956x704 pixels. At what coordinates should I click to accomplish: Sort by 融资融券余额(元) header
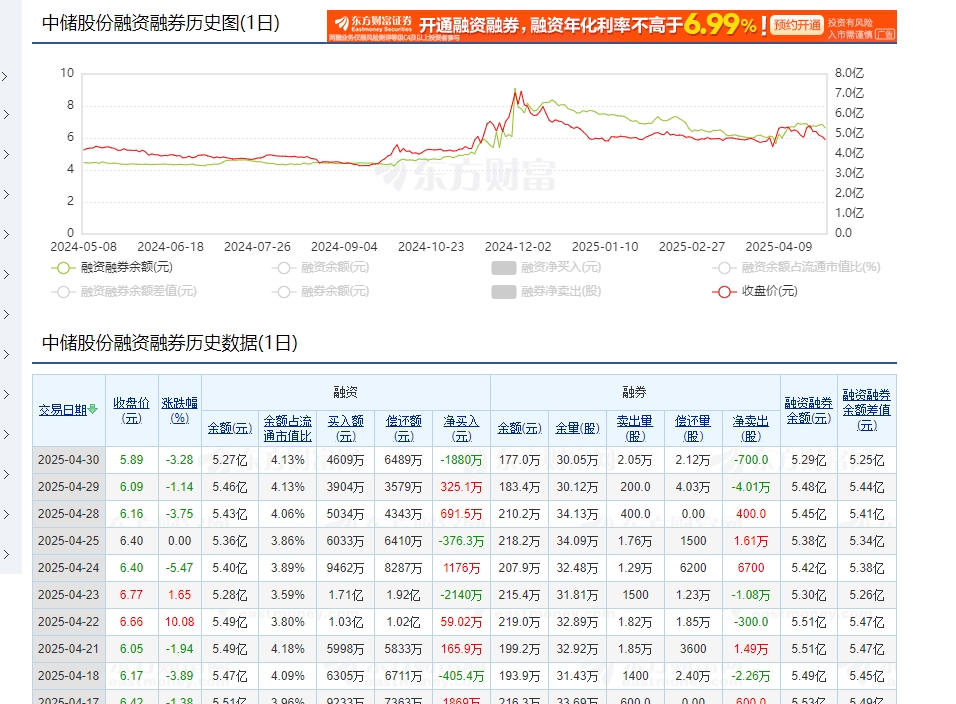[808, 411]
